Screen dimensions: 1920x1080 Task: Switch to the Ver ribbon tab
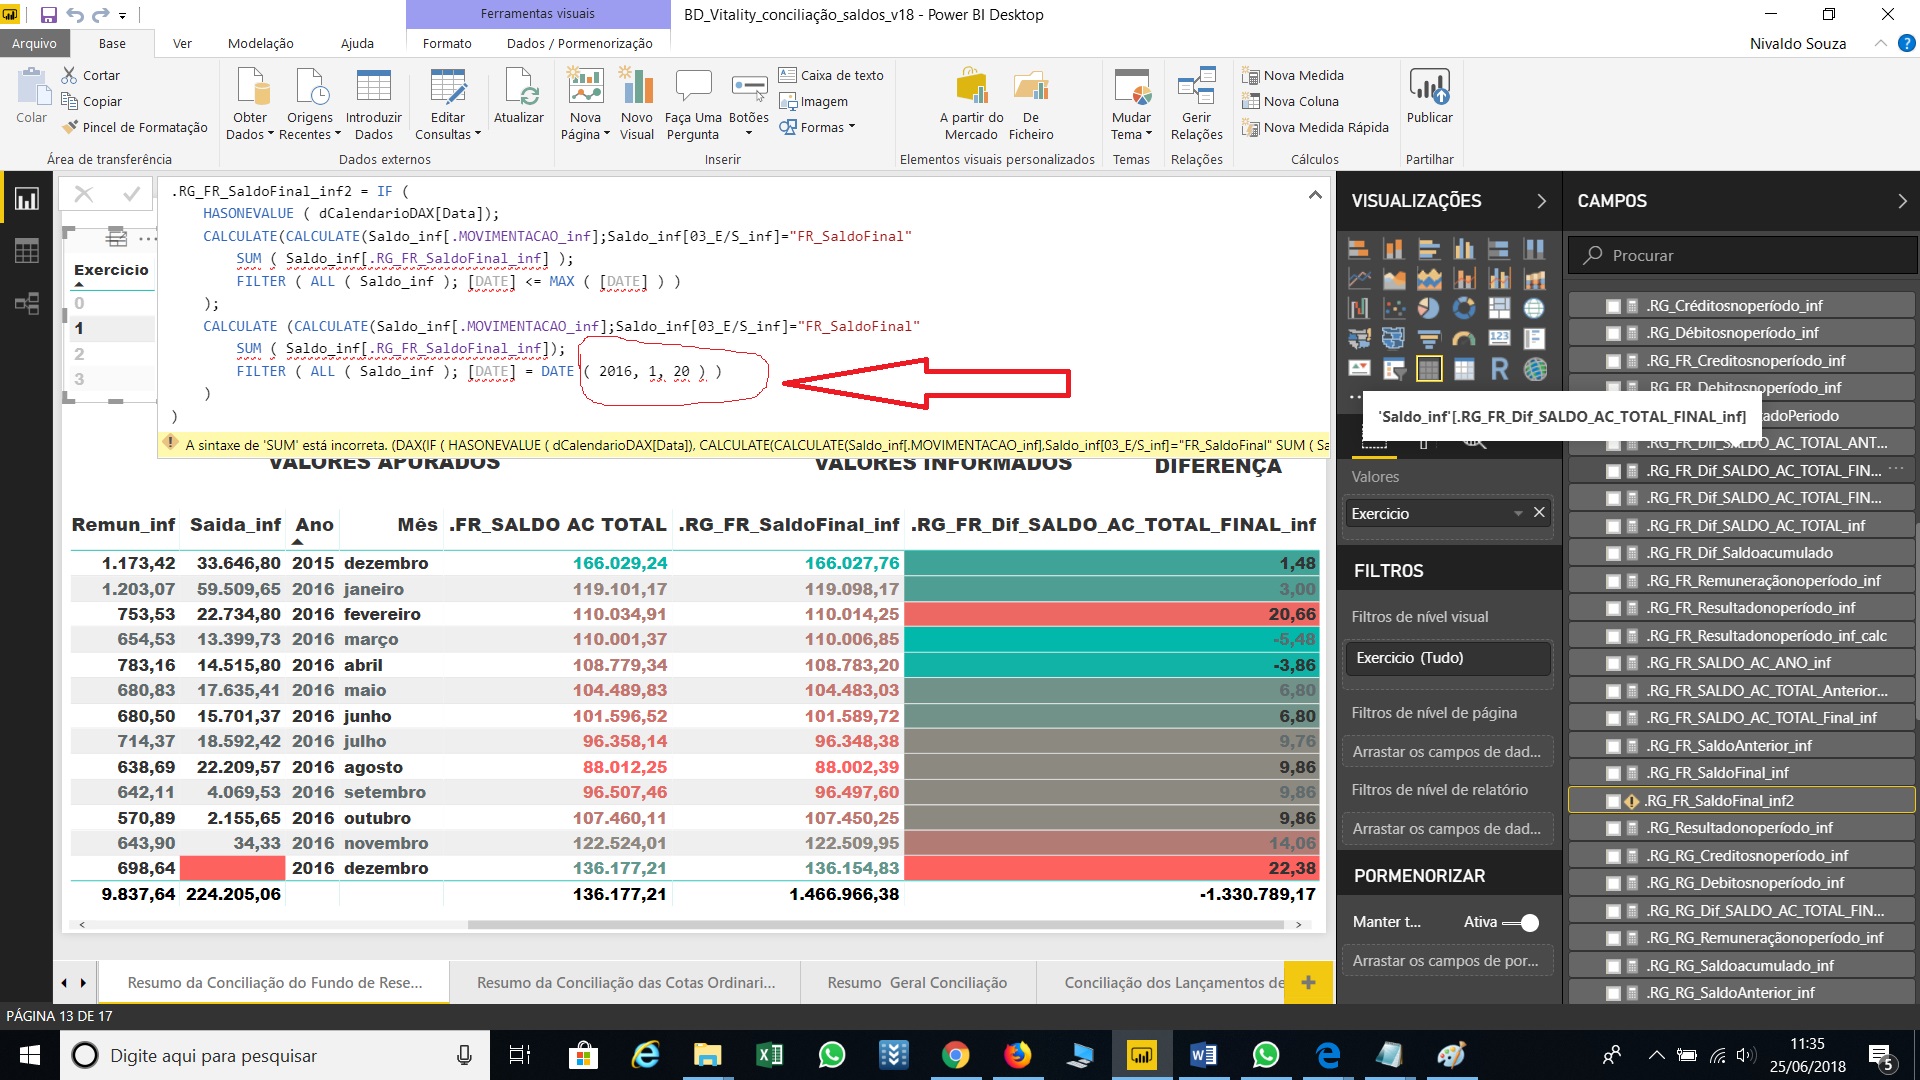(182, 44)
